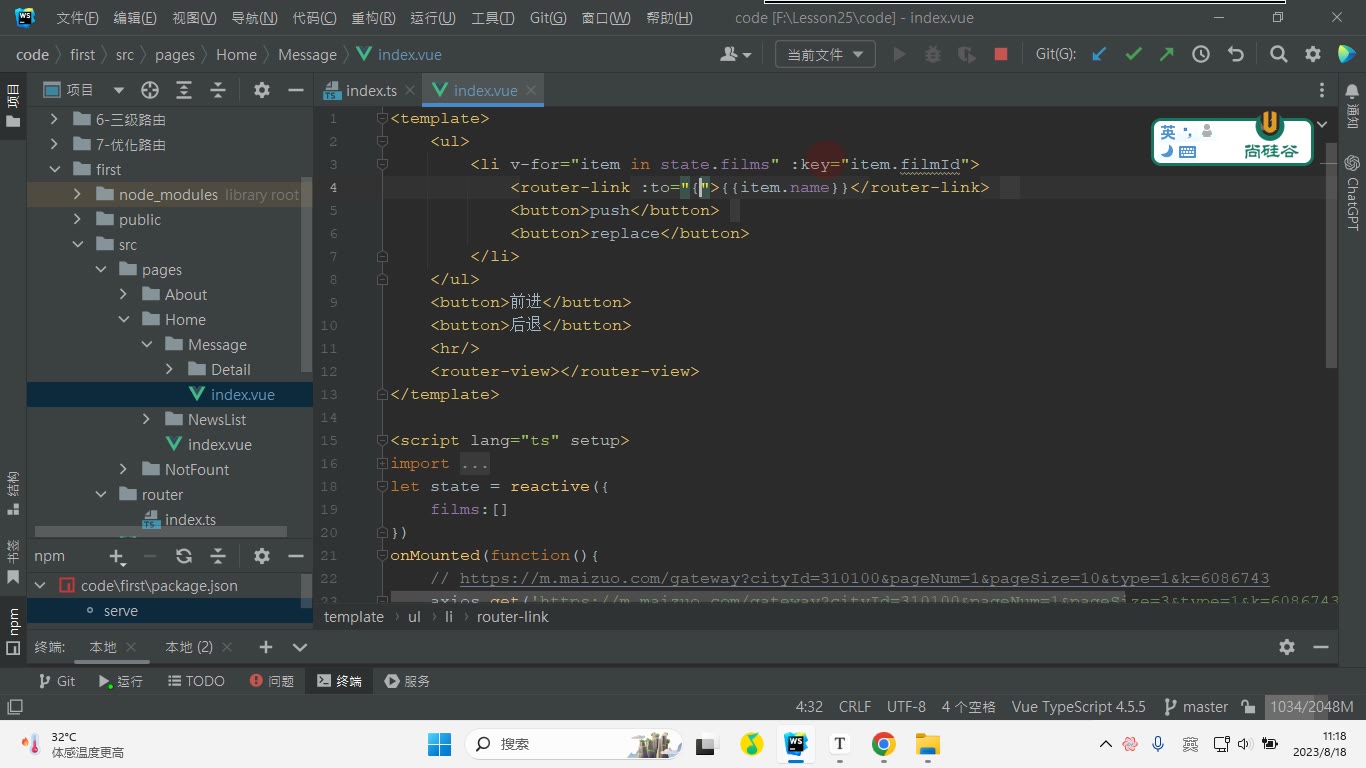Roll back changes with the undo arrow

tap(1235, 55)
